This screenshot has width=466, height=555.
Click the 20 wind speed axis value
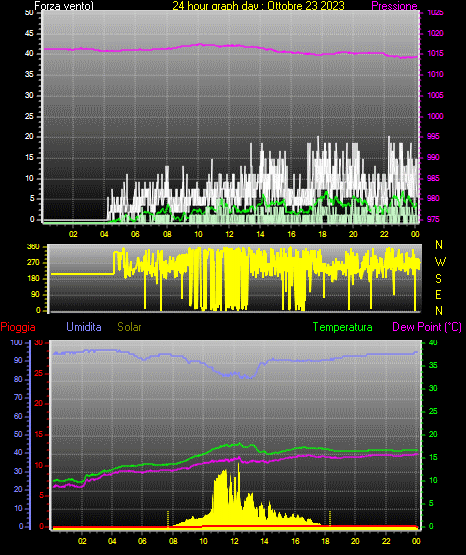coord(29,137)
